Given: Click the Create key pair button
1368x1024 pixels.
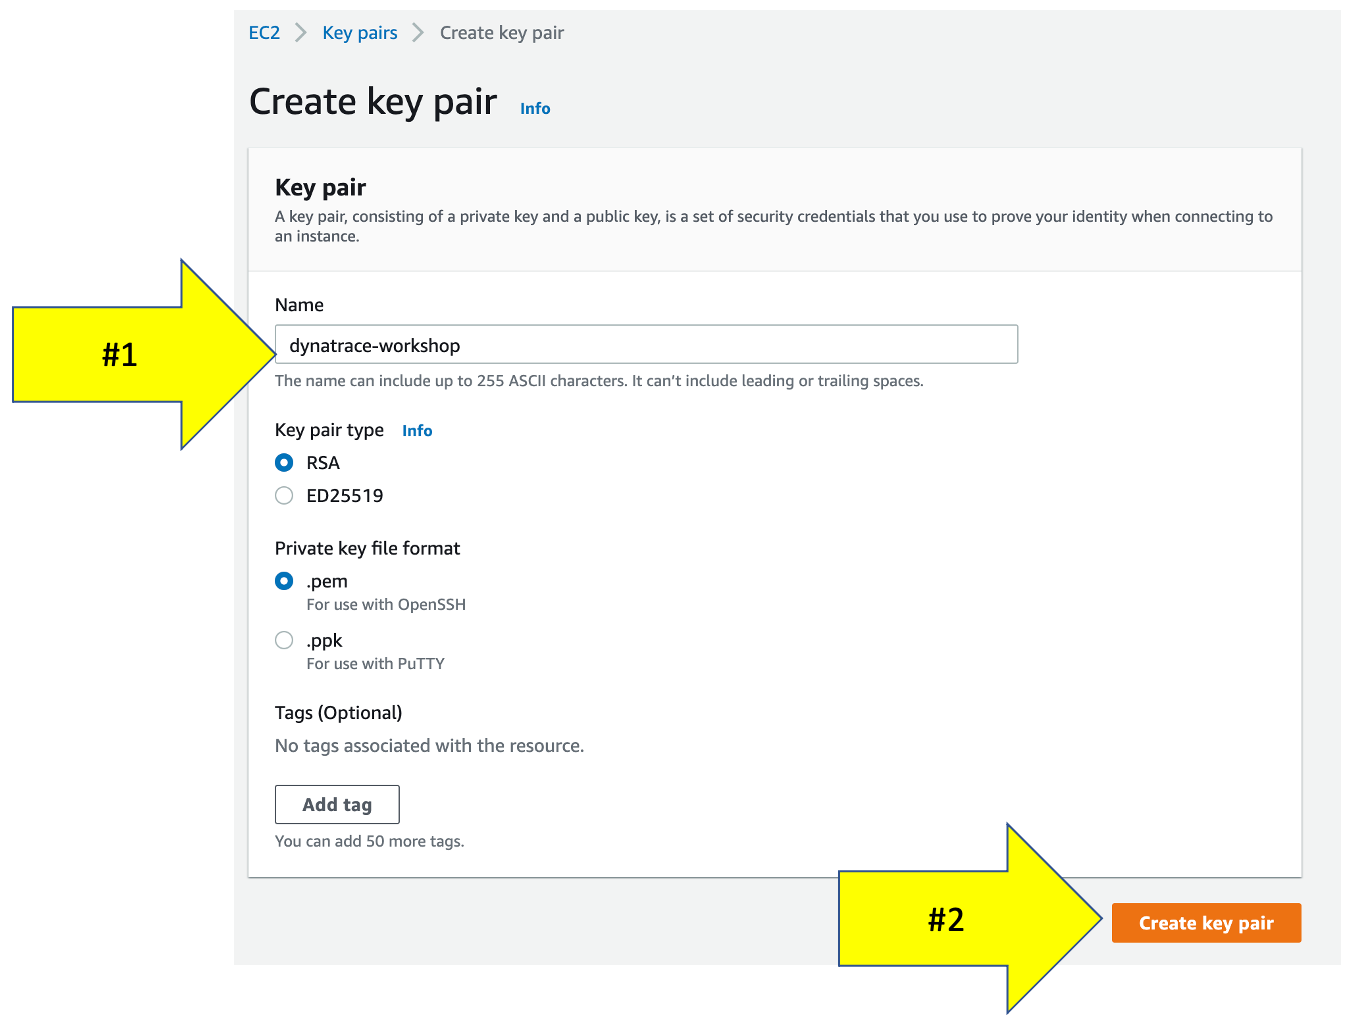Looking at the screenshot, I should [1206, 923].
